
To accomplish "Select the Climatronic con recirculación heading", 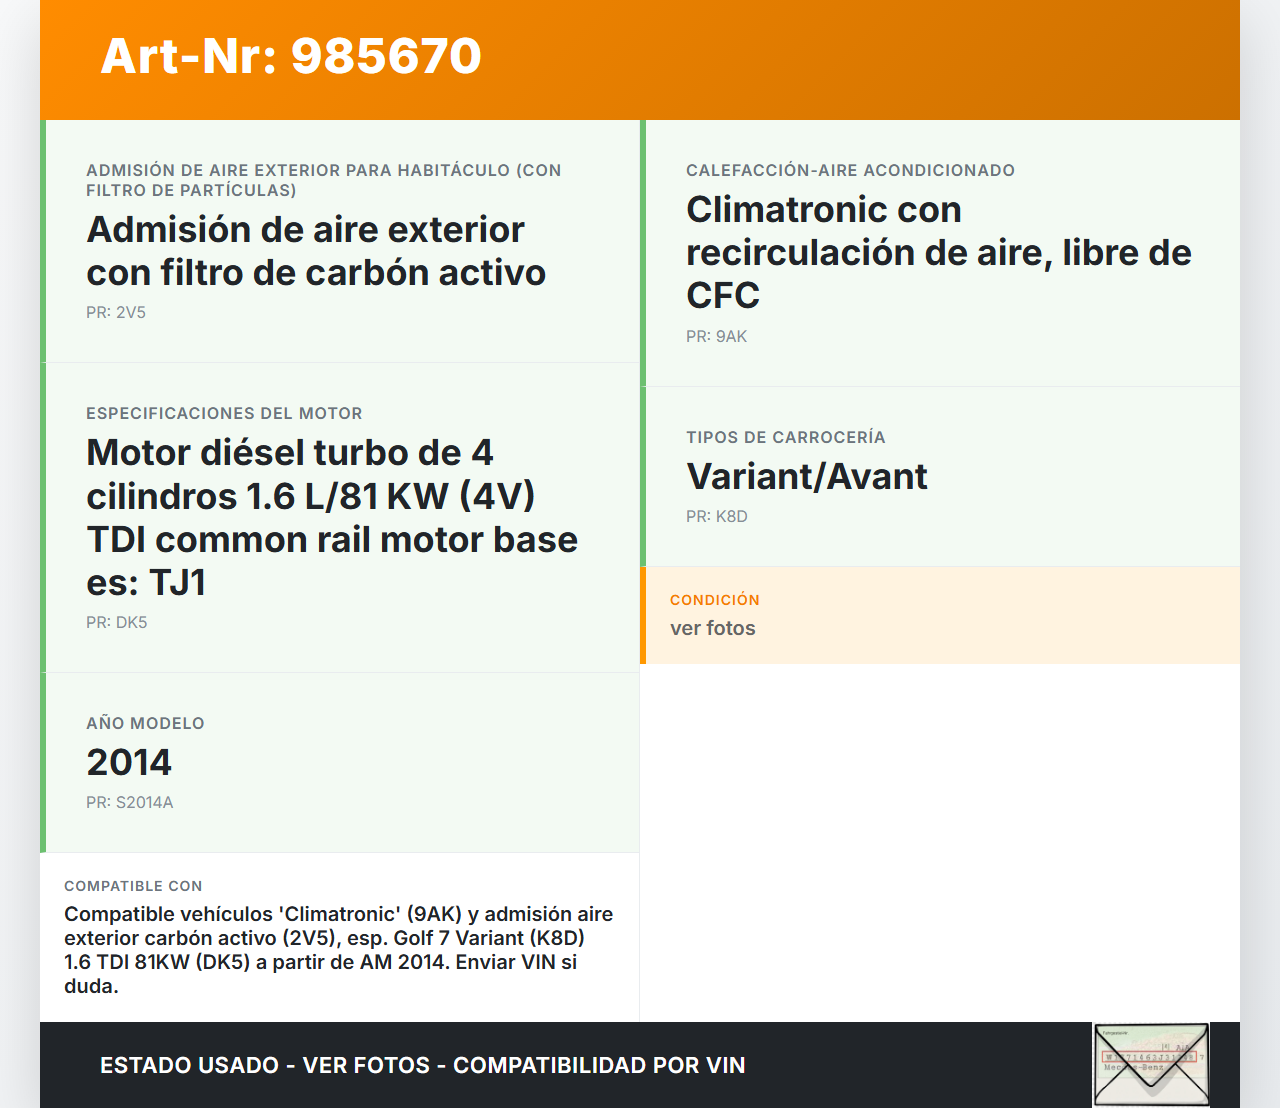I will tap(938, 252).
